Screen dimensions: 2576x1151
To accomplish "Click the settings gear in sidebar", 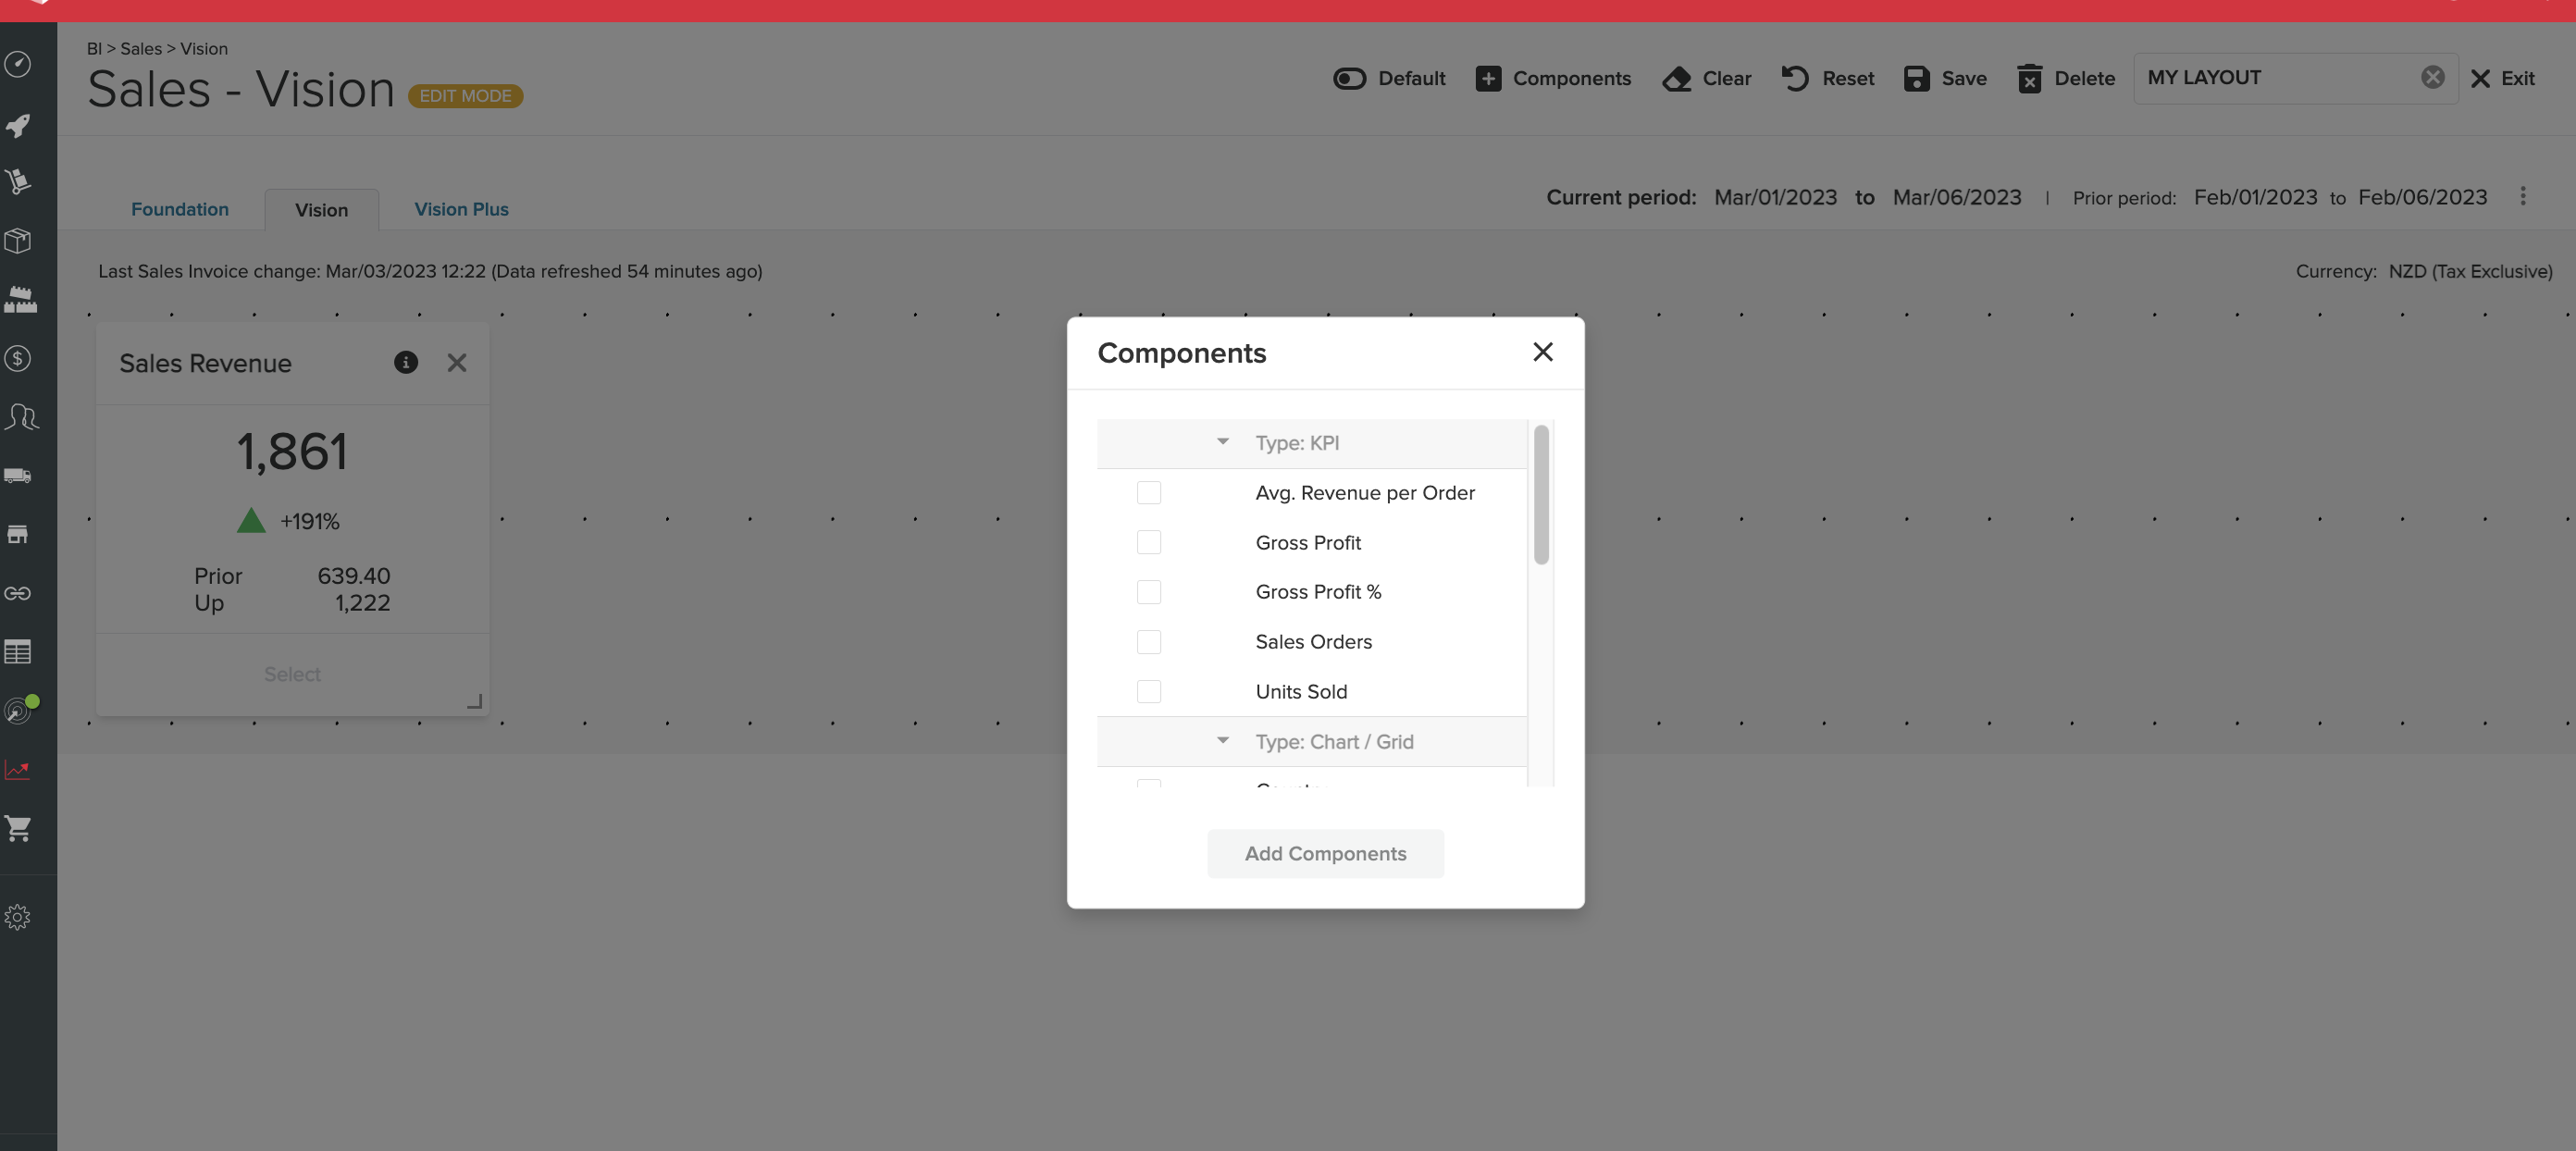I will [18, 917].
